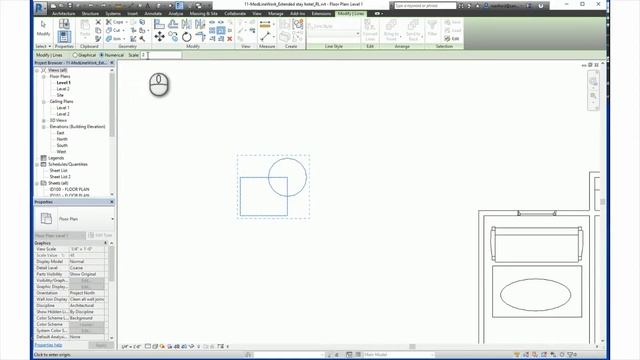The width and height of the screenshot is (640, 360).
Task: Open the Manage ribbon tab
Action: 276,13
